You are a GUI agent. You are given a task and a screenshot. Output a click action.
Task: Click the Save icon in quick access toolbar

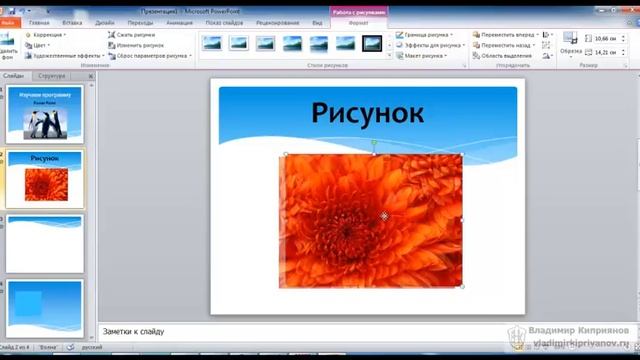[12, 11]
